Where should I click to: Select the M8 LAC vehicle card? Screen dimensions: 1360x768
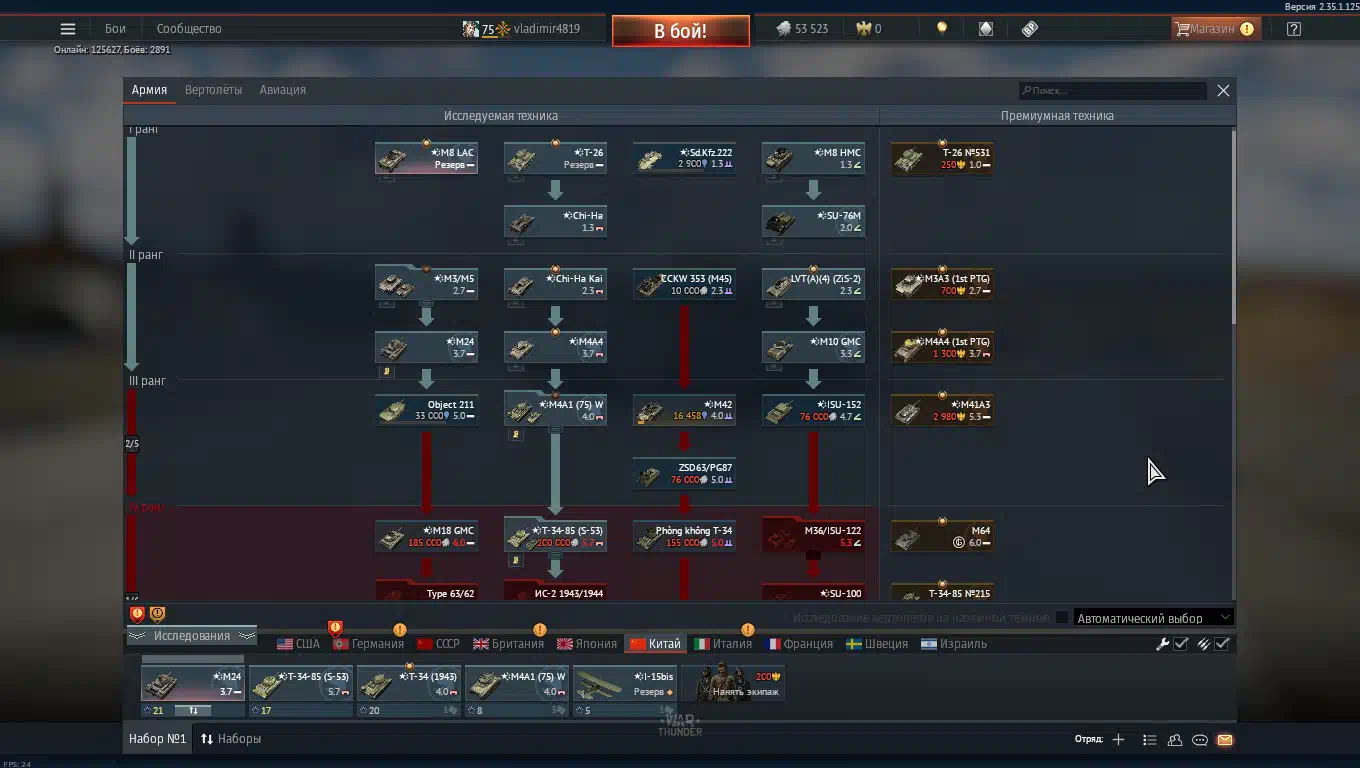click(x=426, y=158)
